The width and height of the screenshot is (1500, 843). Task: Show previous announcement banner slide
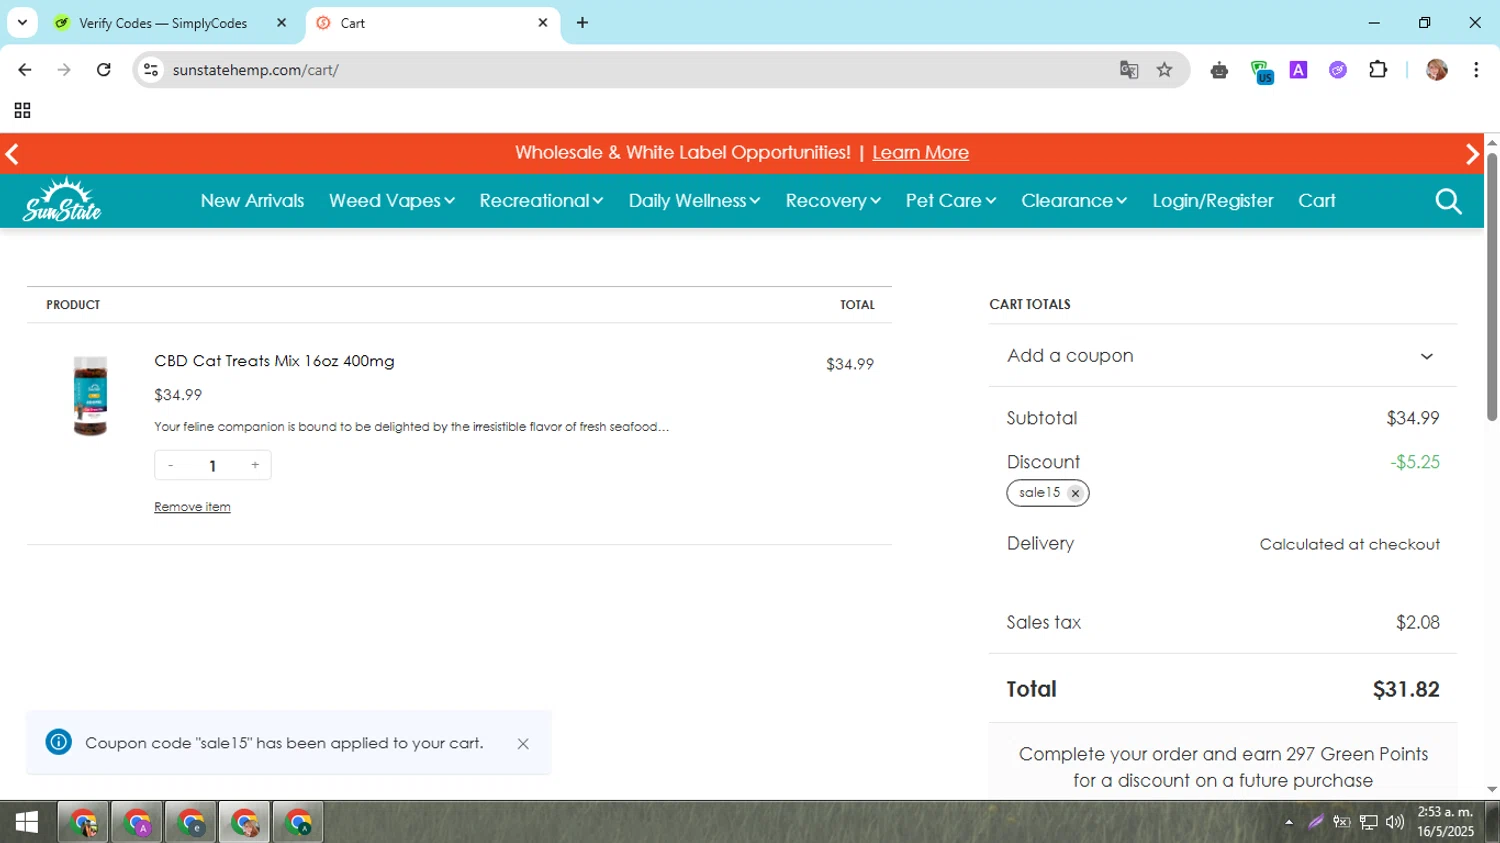[12, 154]
